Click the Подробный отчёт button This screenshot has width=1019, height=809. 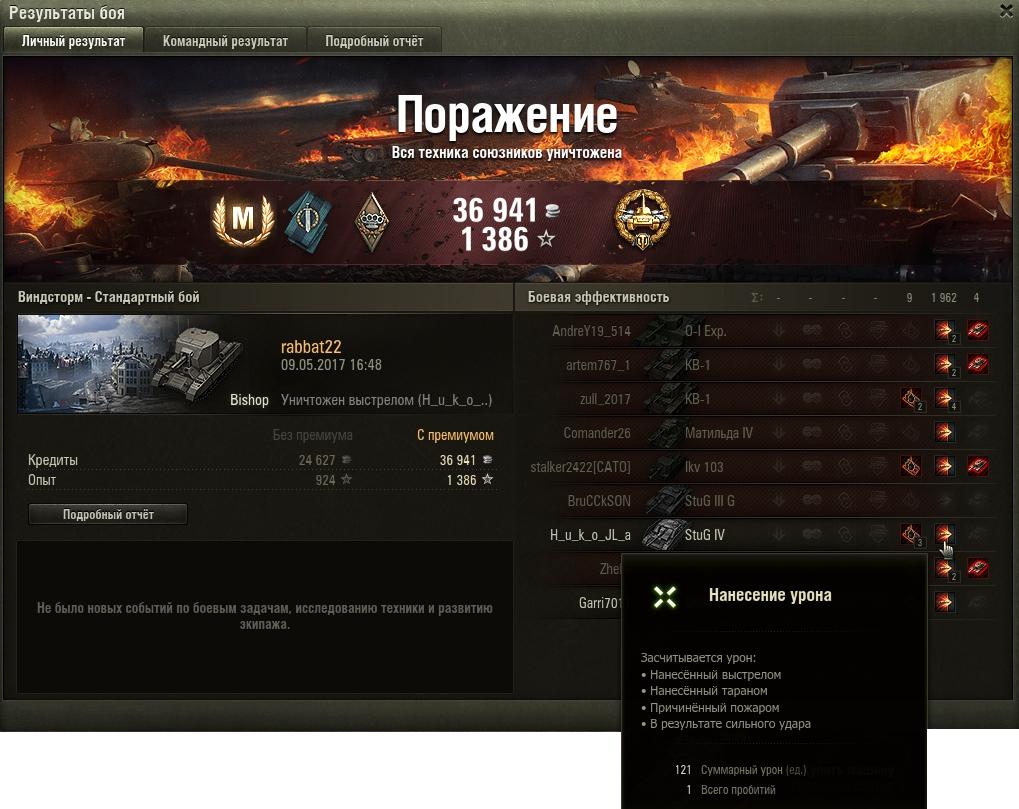(108, 515)
